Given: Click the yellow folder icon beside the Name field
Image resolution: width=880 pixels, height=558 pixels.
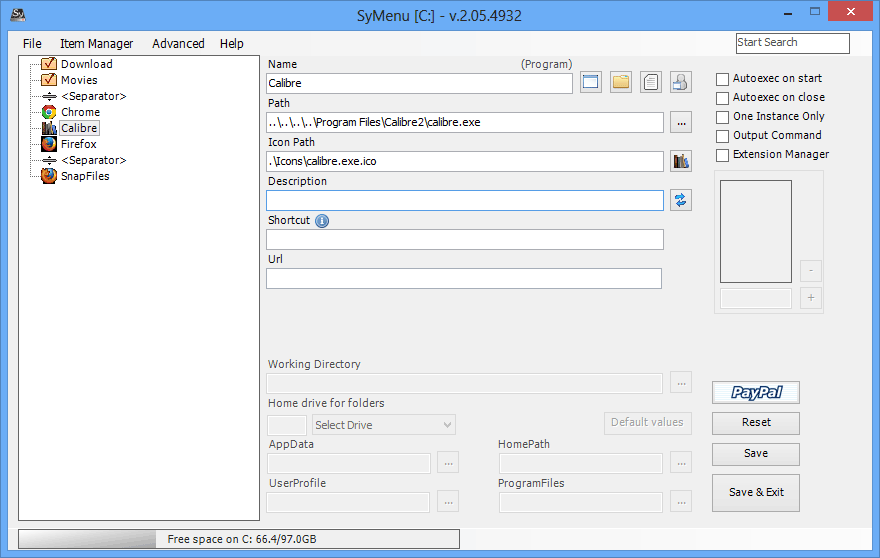Looking at the screenshot, I should (x=621, y=82).
